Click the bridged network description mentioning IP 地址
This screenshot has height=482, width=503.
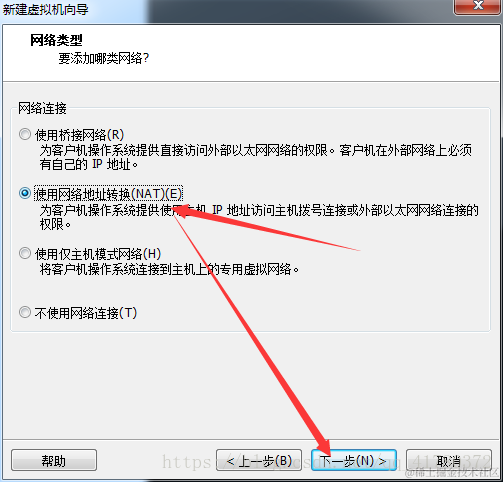point(256,157)
